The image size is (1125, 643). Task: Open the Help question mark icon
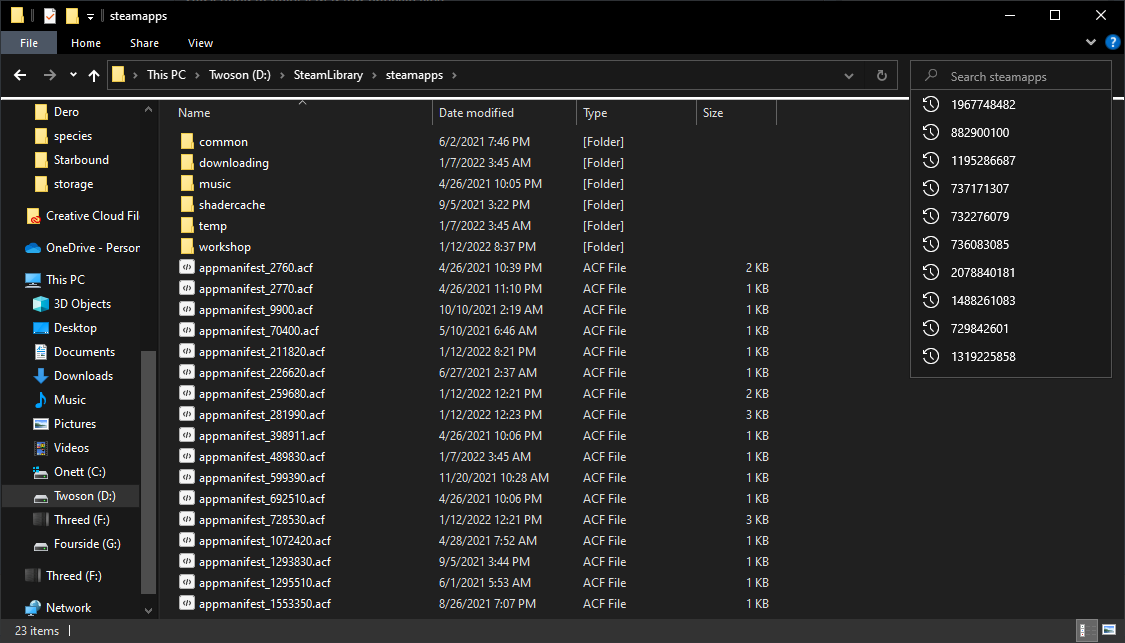pos(1112,43)
